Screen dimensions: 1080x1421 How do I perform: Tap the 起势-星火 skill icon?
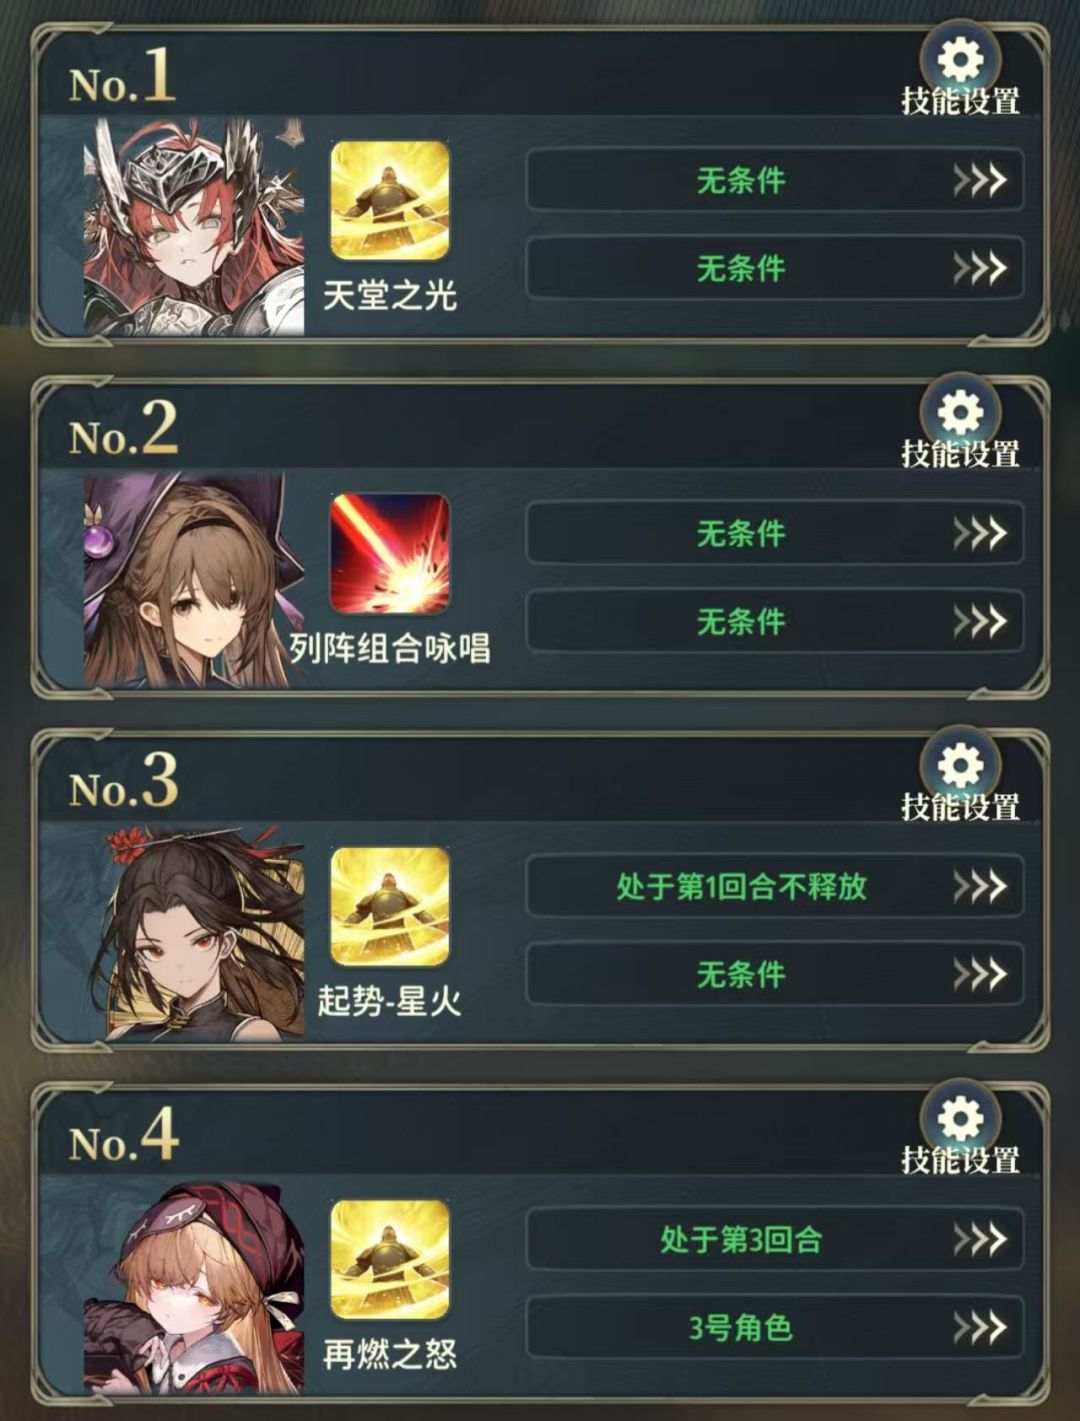pos(390,906)
